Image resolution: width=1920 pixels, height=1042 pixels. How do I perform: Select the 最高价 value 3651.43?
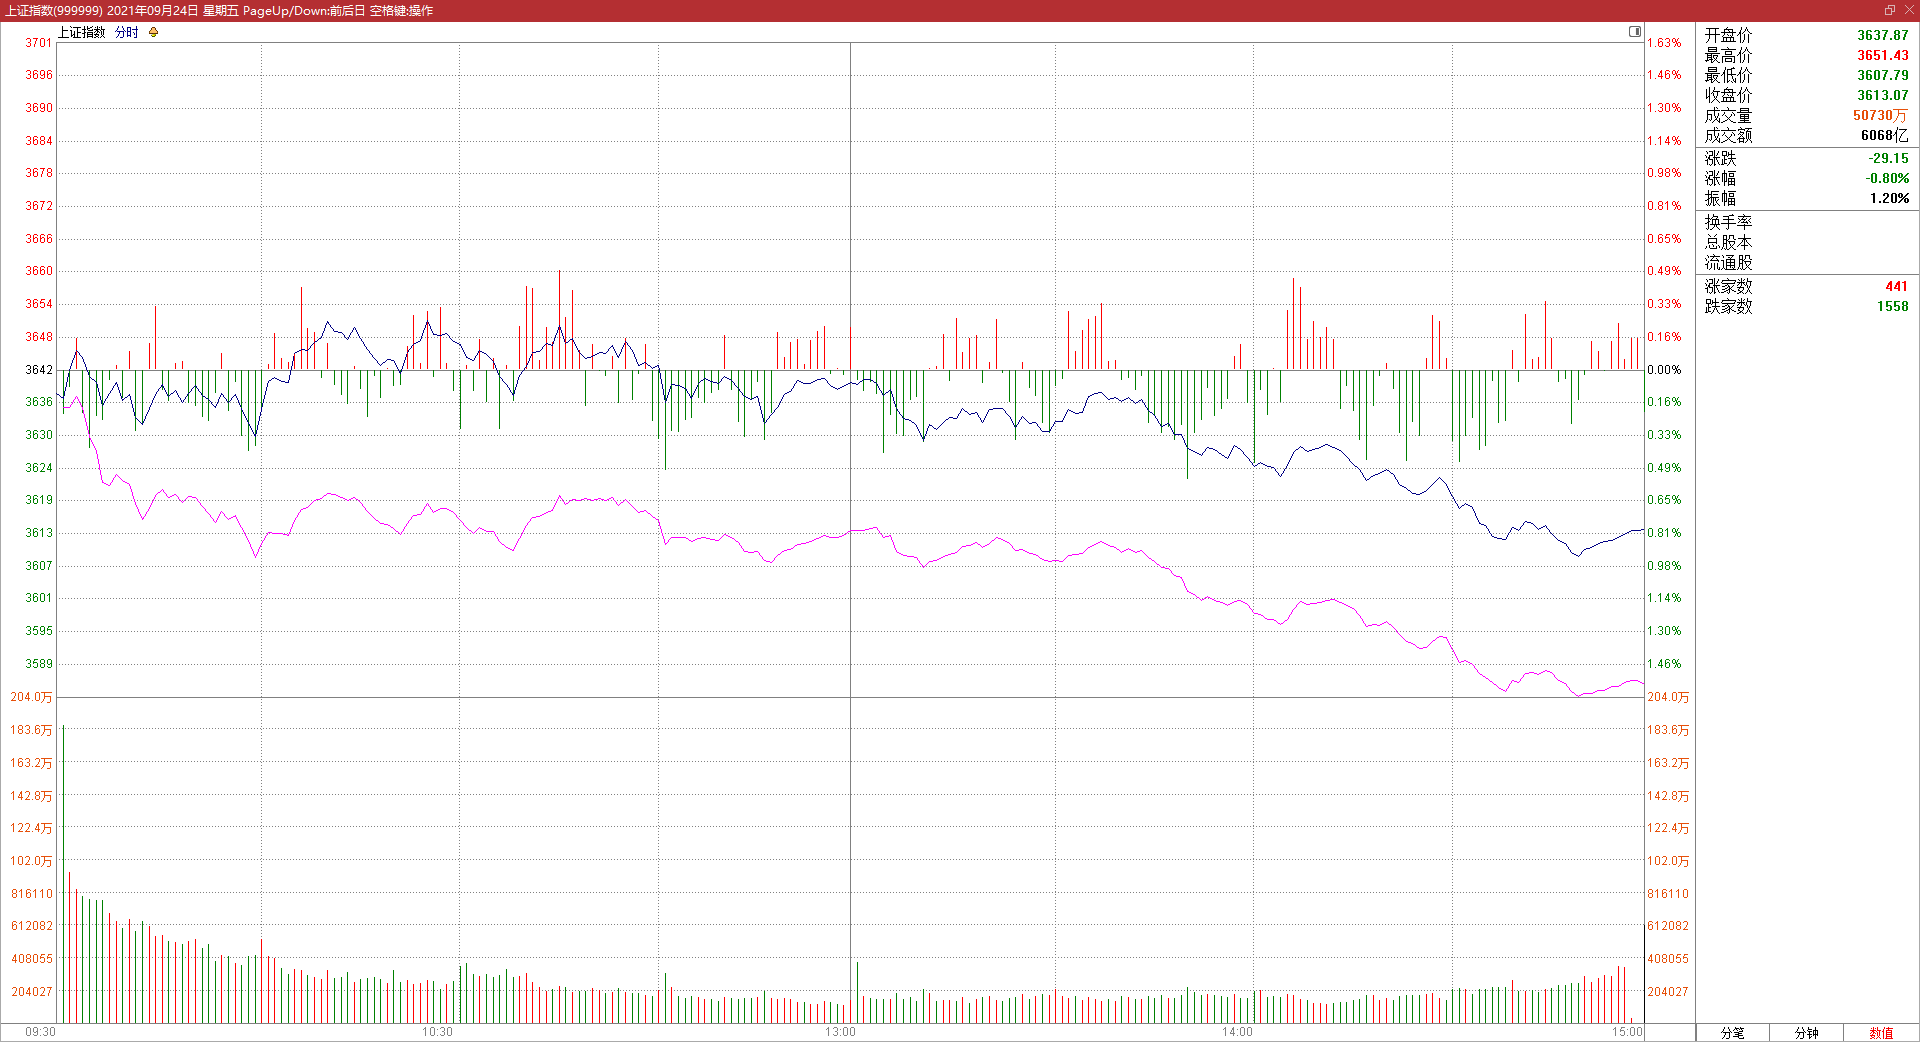click(x=1883, y=55)
